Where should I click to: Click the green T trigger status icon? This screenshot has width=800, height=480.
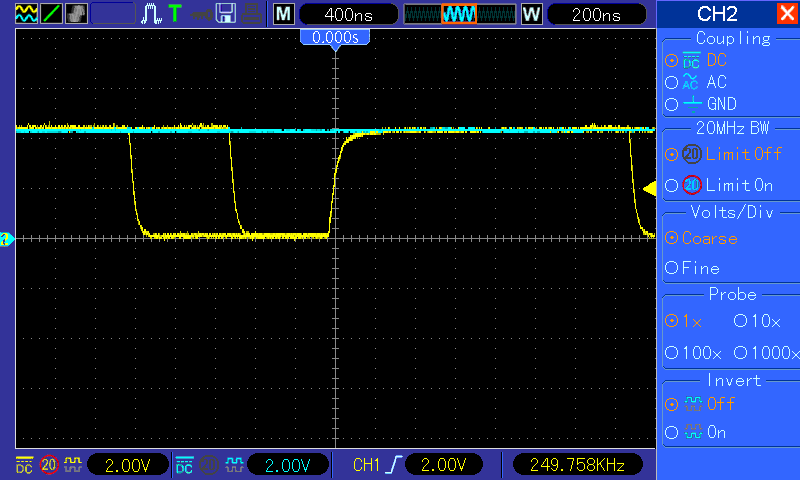[175, 14]
